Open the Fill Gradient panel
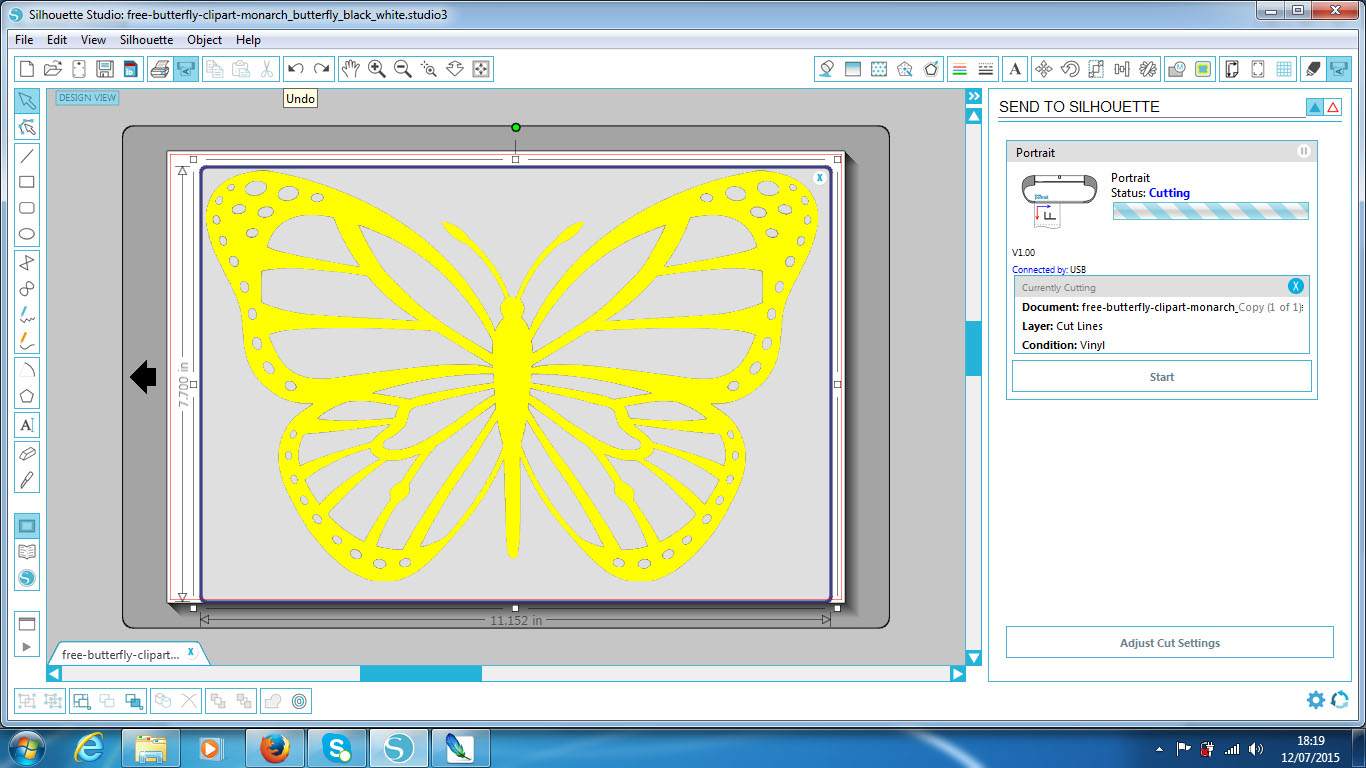This screenshot has height=768, width=1366. 853,69
